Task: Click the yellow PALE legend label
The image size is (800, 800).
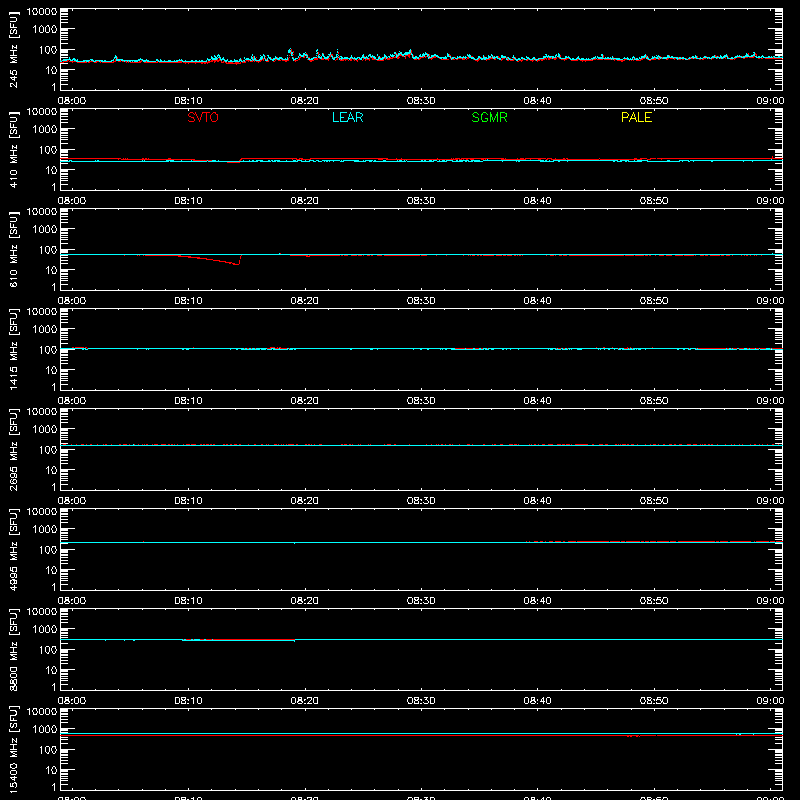Action: tap(636, 117)
